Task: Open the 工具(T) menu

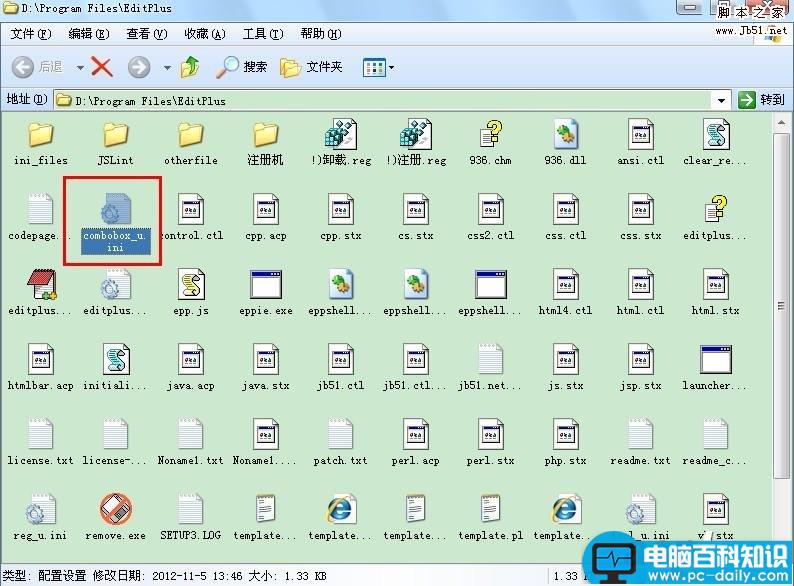Action: (263, 34)
